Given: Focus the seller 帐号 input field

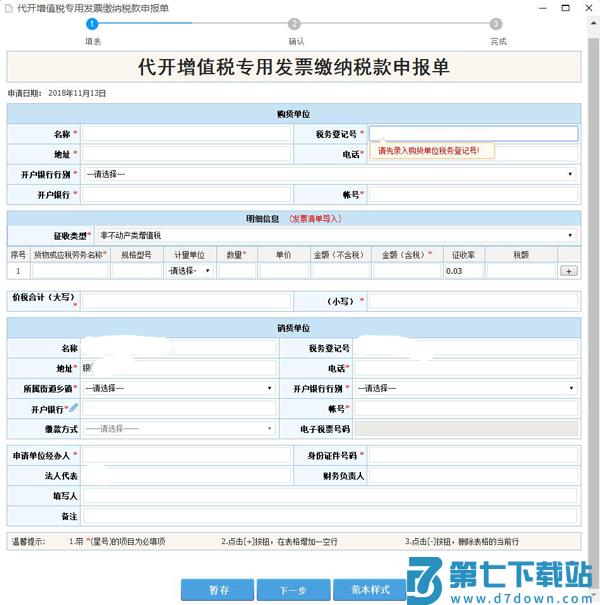Looking at the screenshot, I should click(x=466, y=409).
